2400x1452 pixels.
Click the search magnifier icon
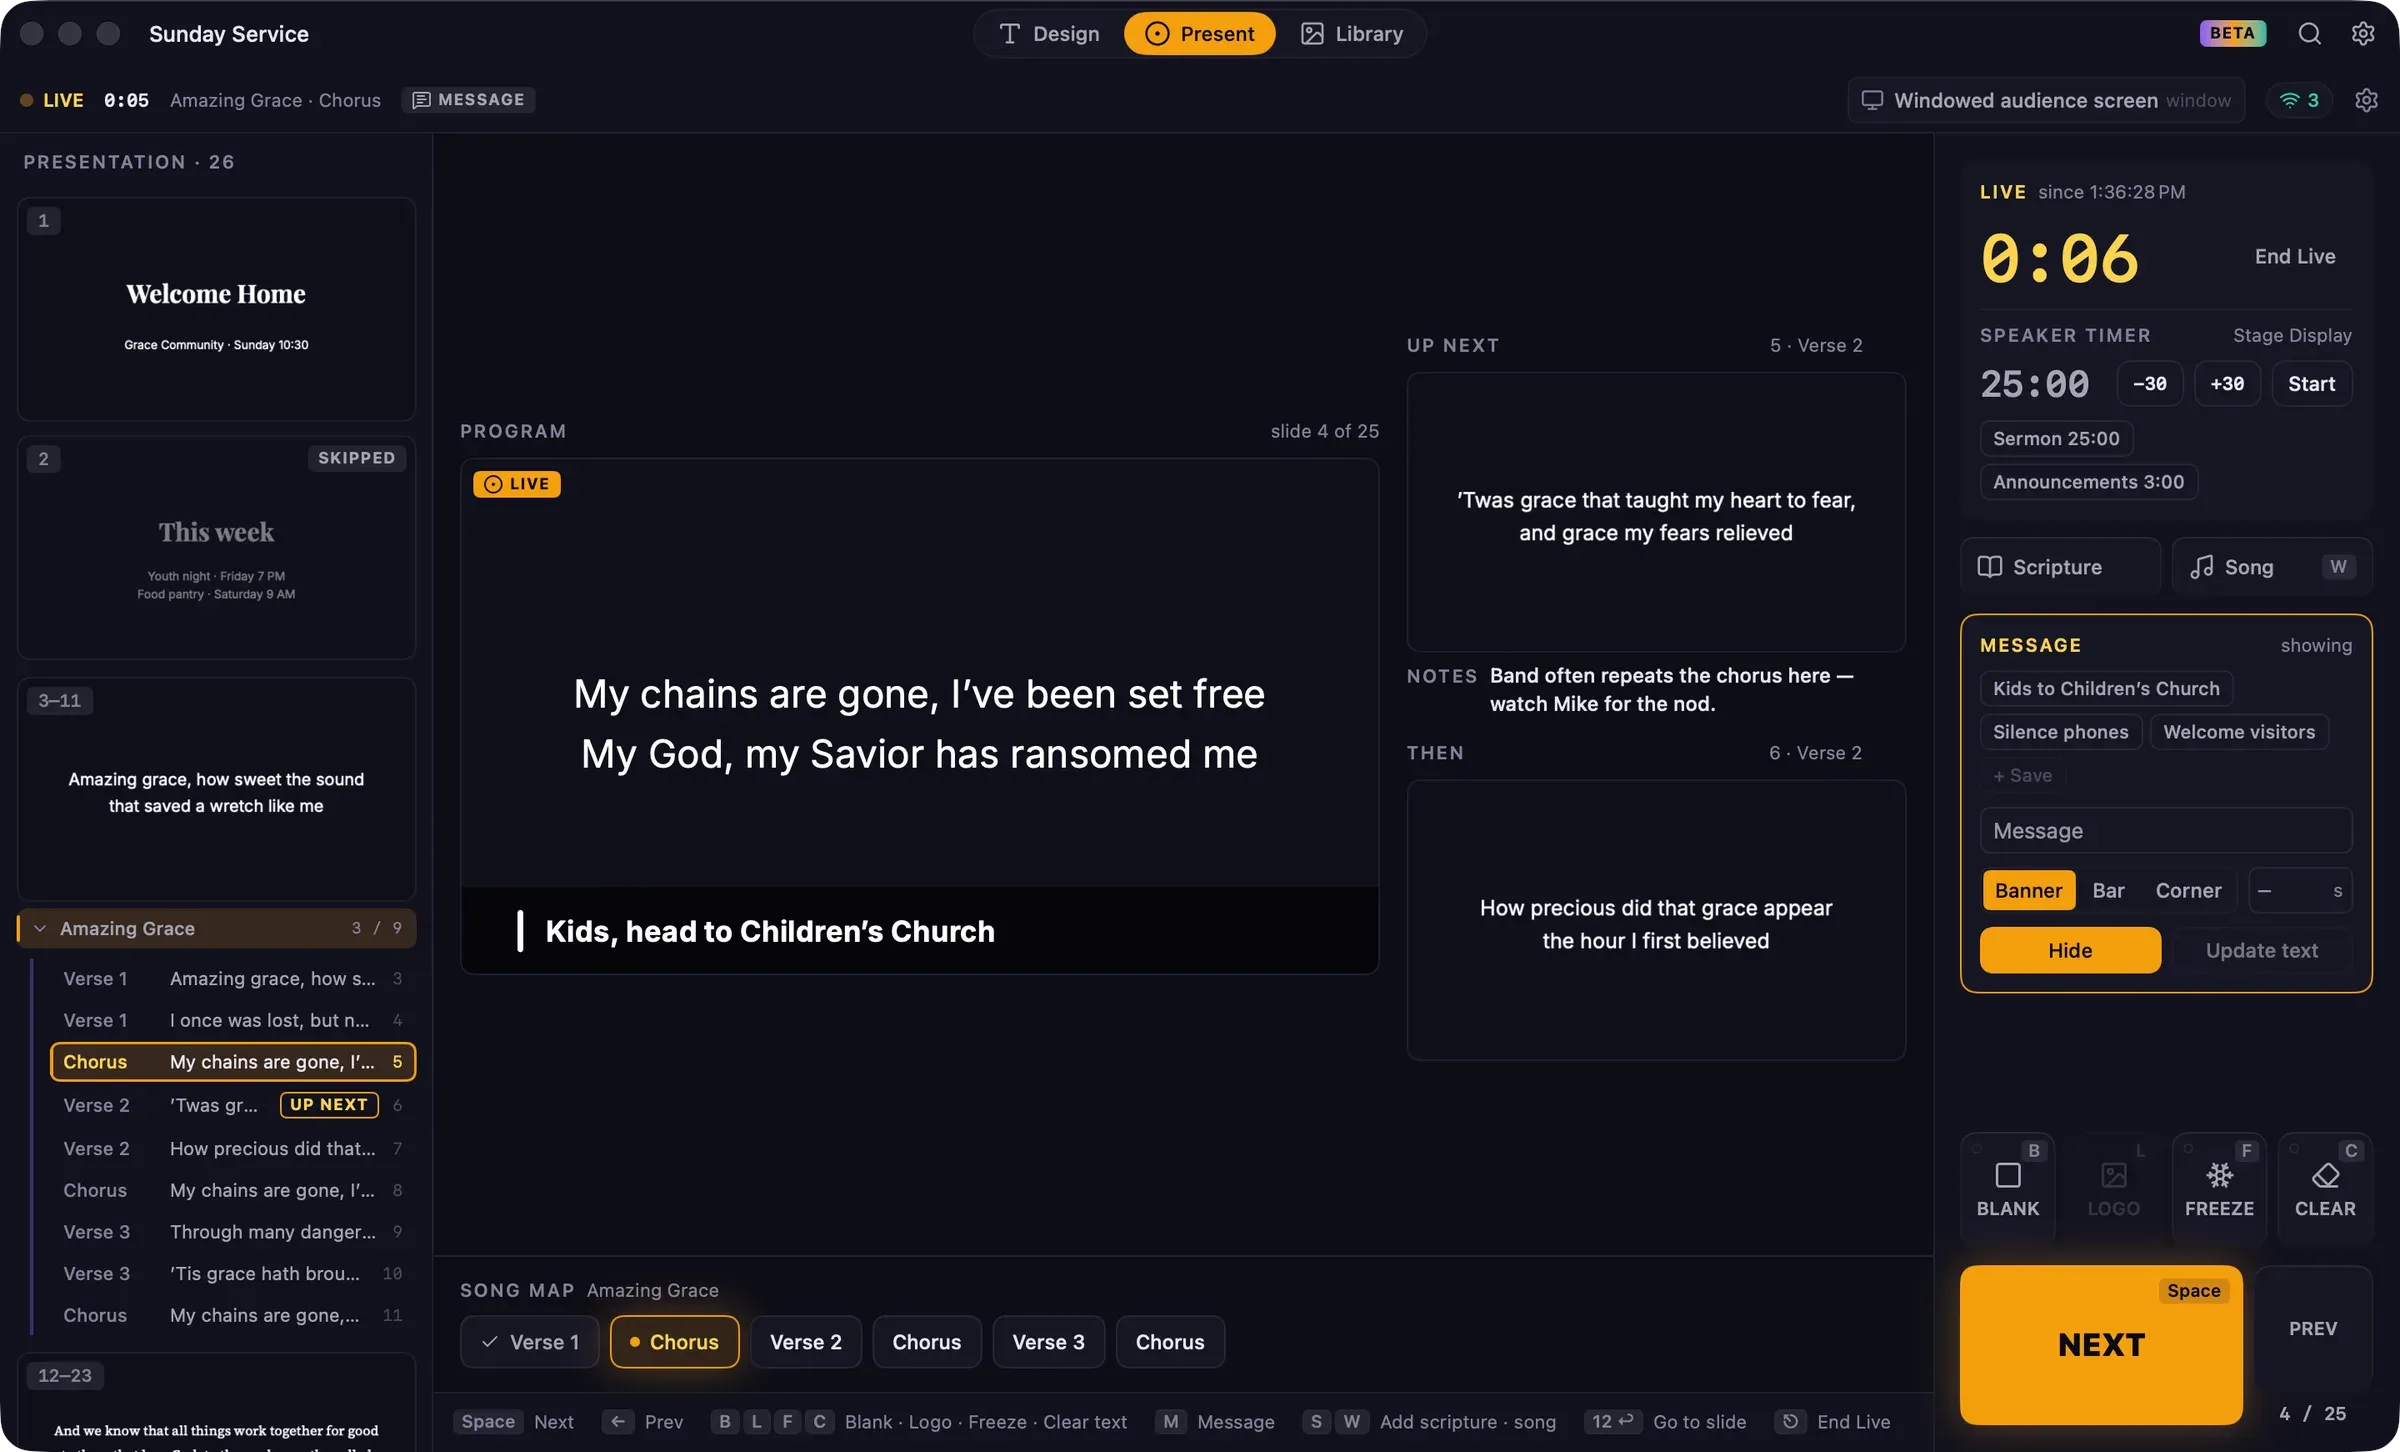[2309, 34]
